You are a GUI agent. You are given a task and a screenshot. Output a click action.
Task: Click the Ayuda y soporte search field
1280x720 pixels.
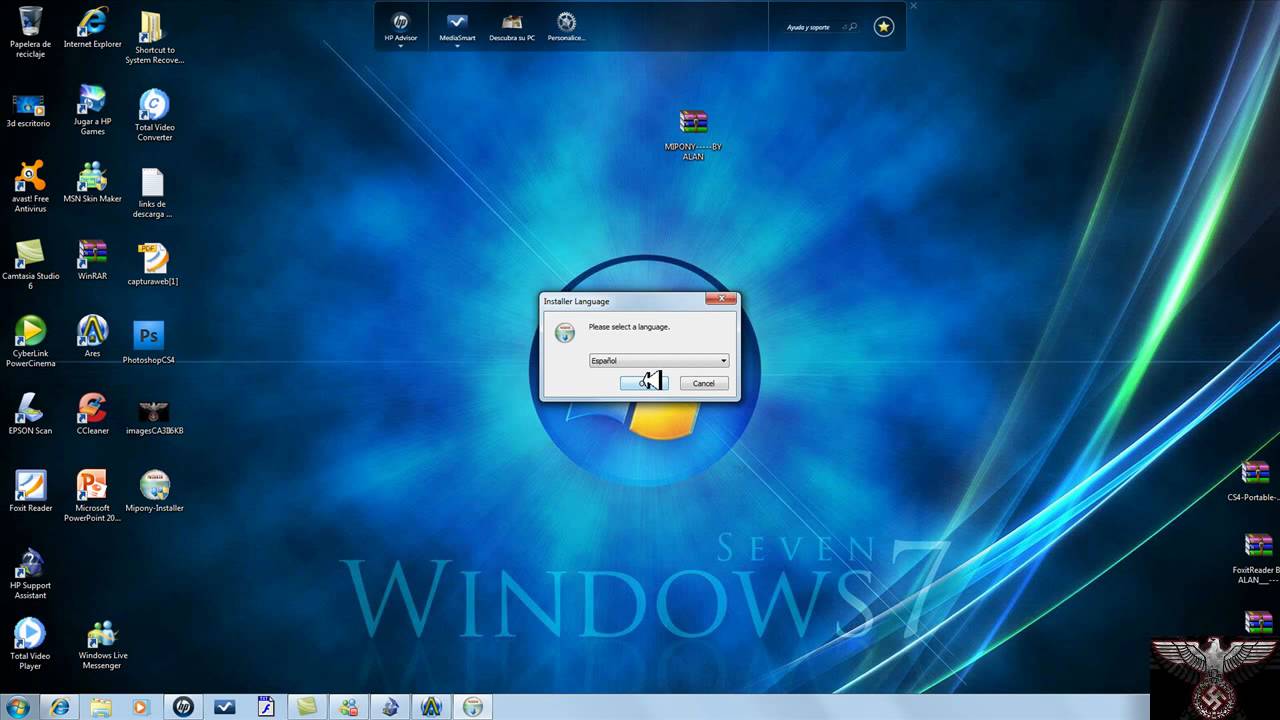pyautogui.click(x=822, y=27)
